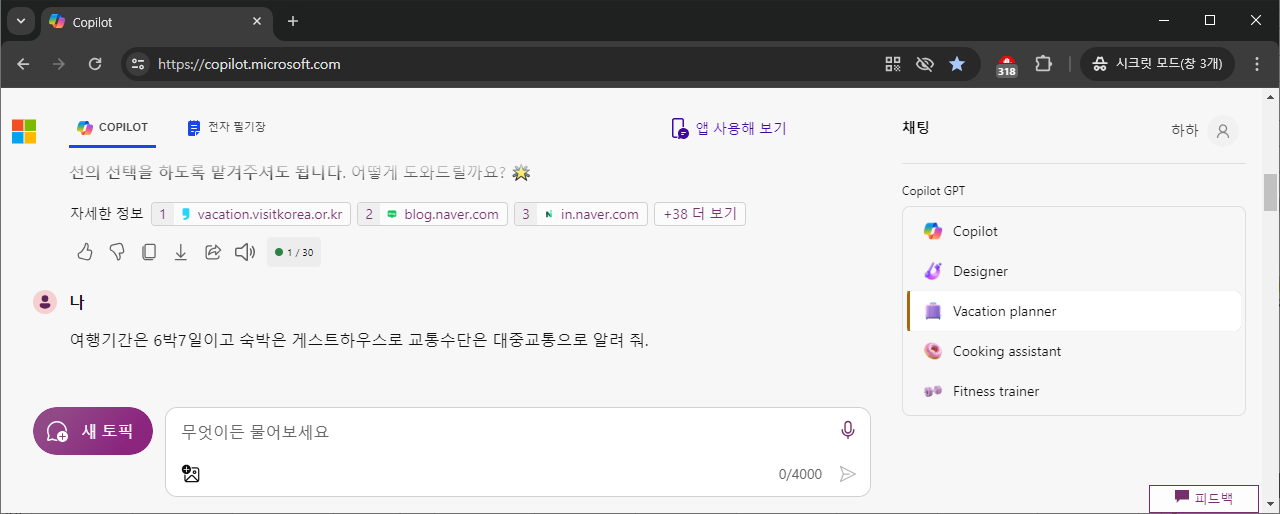Viewport: 1280px width, 514px height.
Task: Select Fitness trainer GPT
Action: tap(1074, 391)
